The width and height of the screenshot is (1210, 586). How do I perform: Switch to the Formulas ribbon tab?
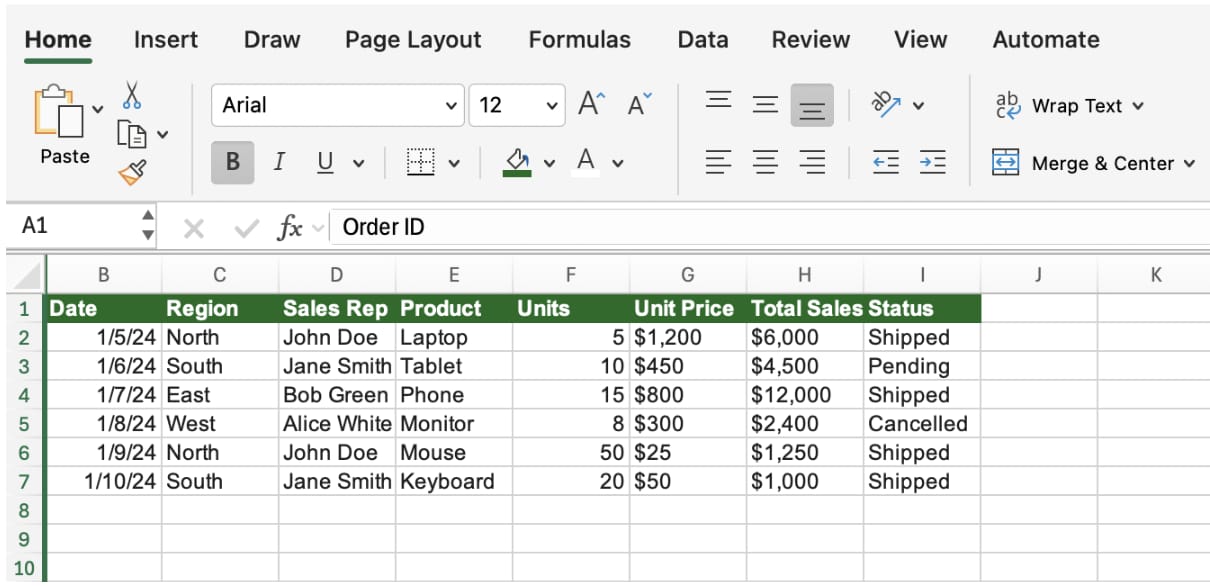579,40
